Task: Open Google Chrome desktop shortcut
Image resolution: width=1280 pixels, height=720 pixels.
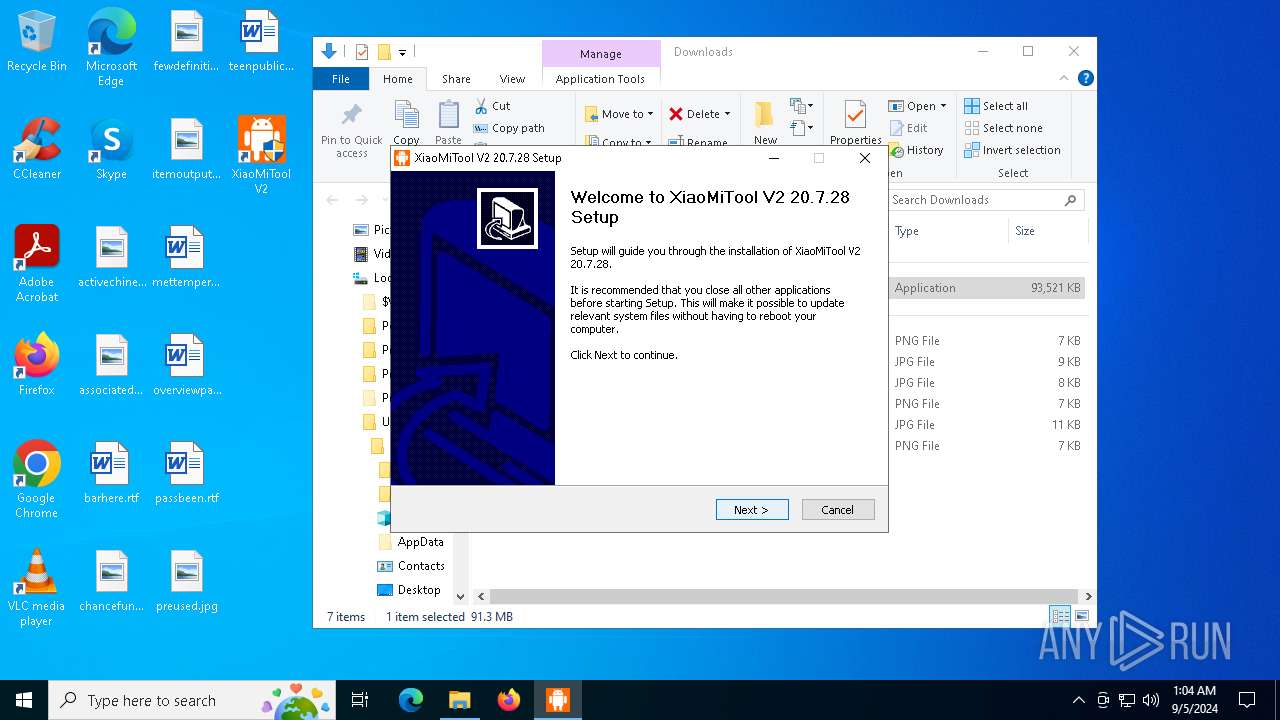Action: click(x=37, y=480)
